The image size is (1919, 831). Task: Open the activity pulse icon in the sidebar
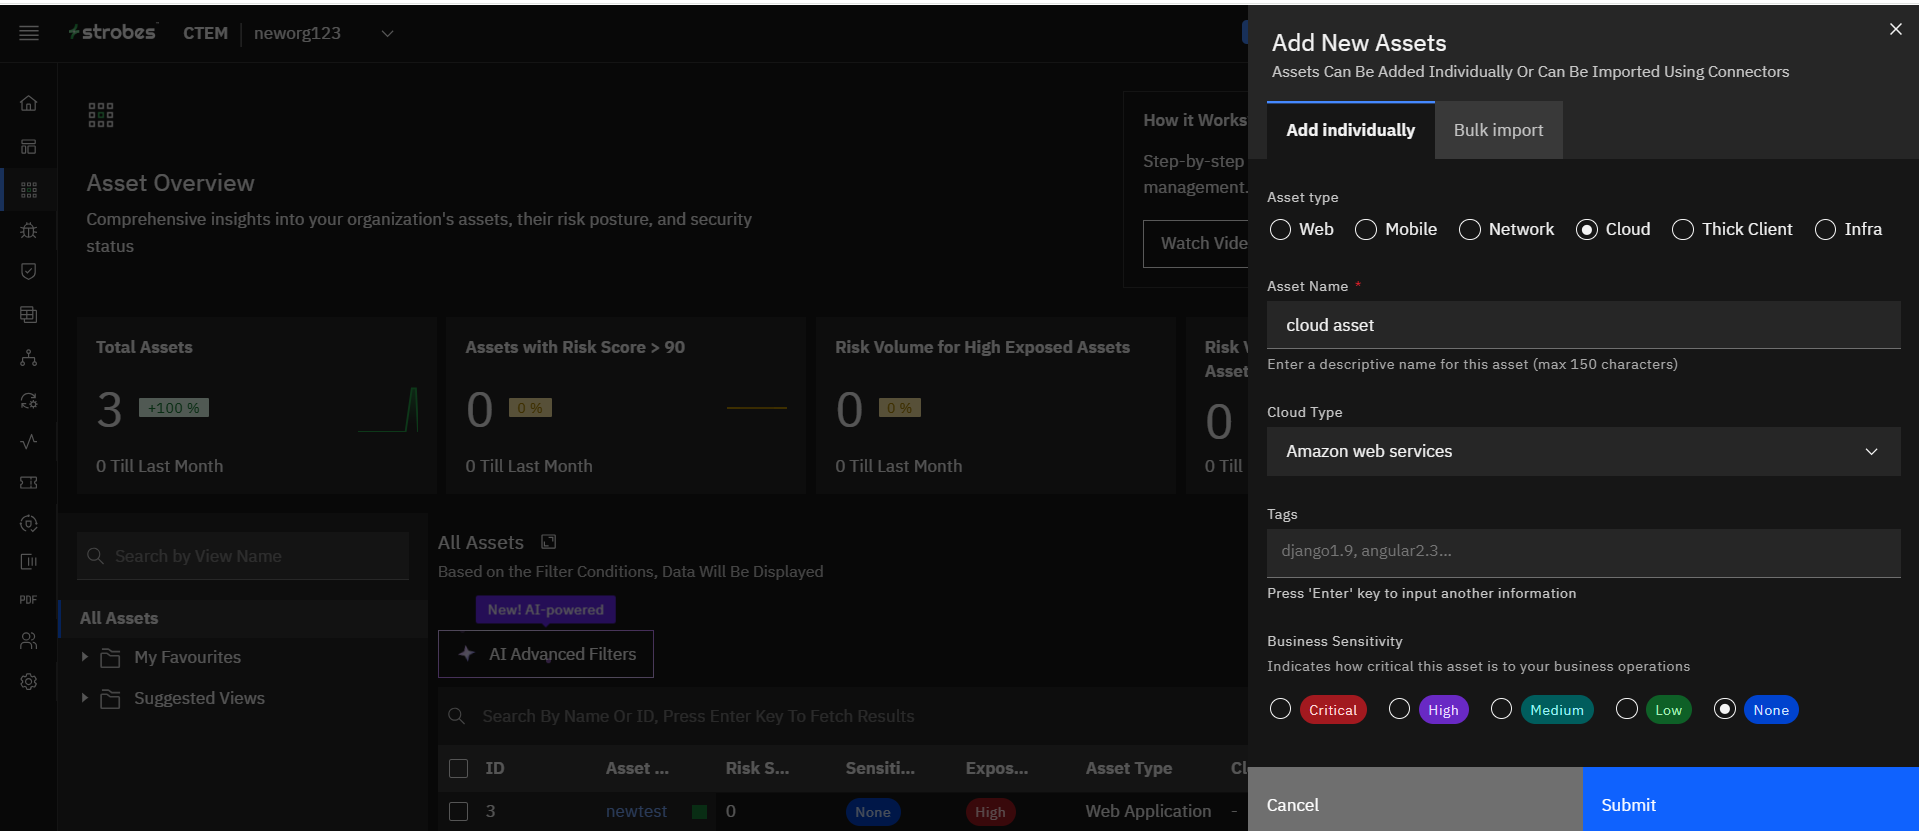[29, 441]
